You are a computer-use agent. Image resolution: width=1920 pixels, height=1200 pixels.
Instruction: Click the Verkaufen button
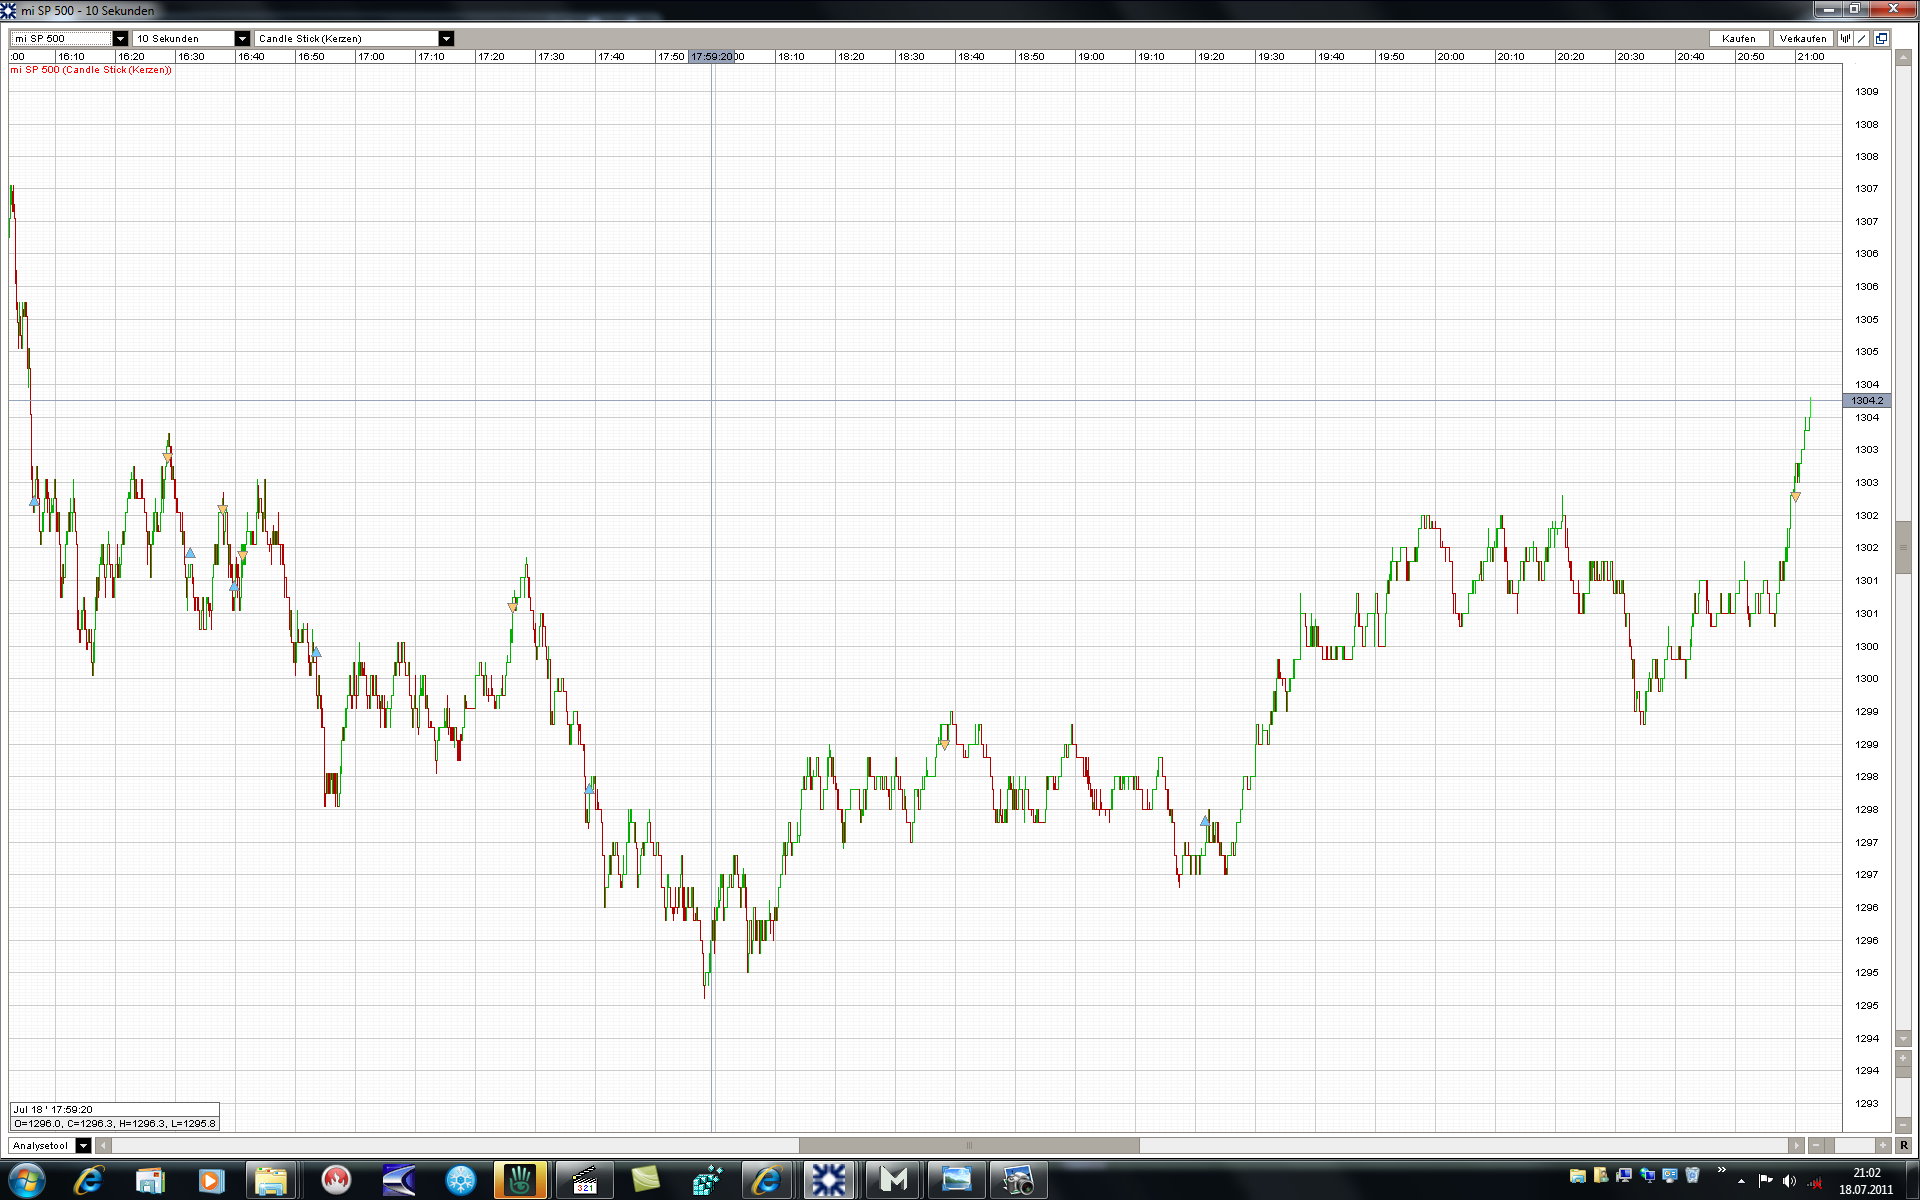point(1802,38)
